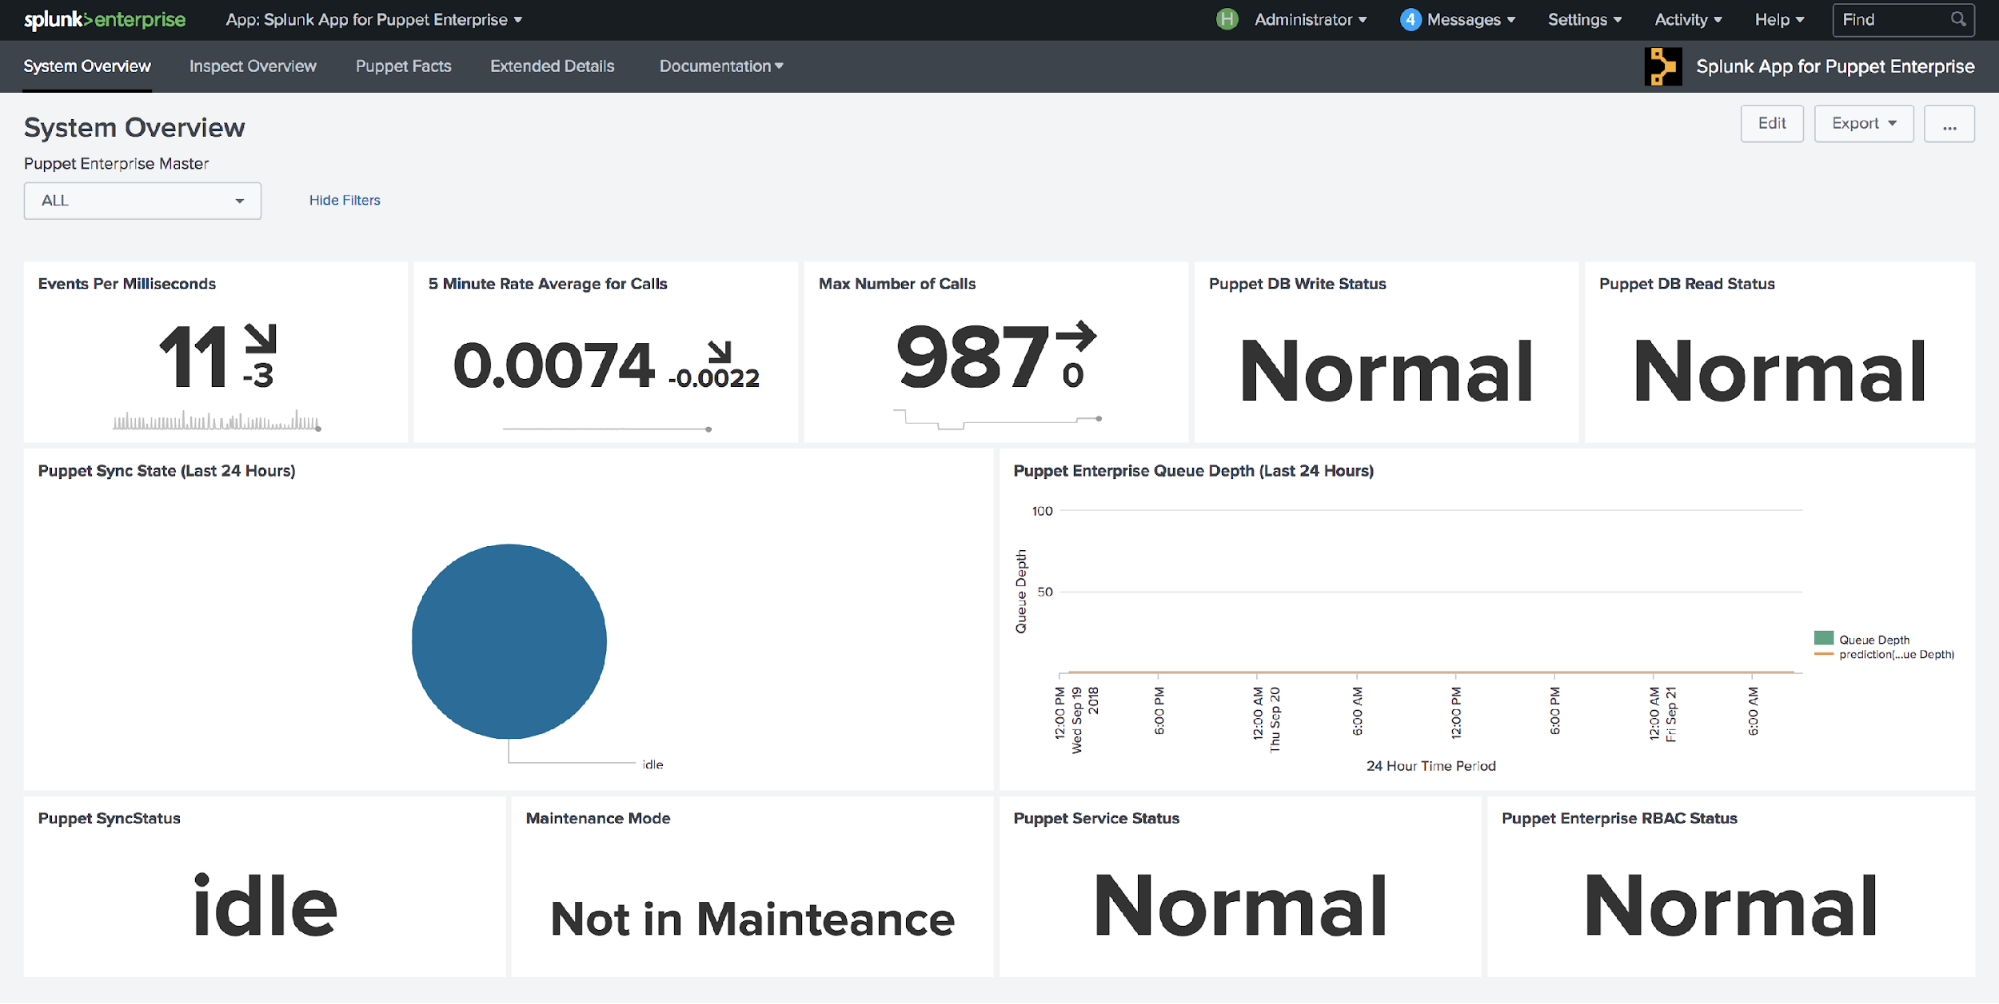This screenshot has width=1999, height=1004.
Task: Click the 24 Hour Time Period axis label
Action: click(x=1431, y=766)
